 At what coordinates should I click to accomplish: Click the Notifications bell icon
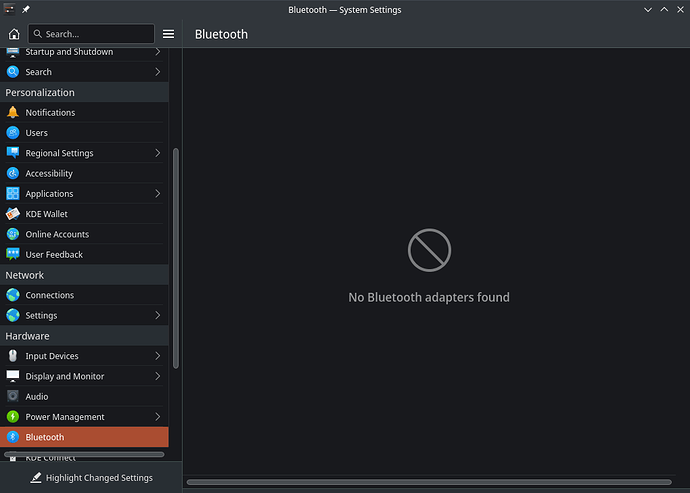[x=13, y=112]
